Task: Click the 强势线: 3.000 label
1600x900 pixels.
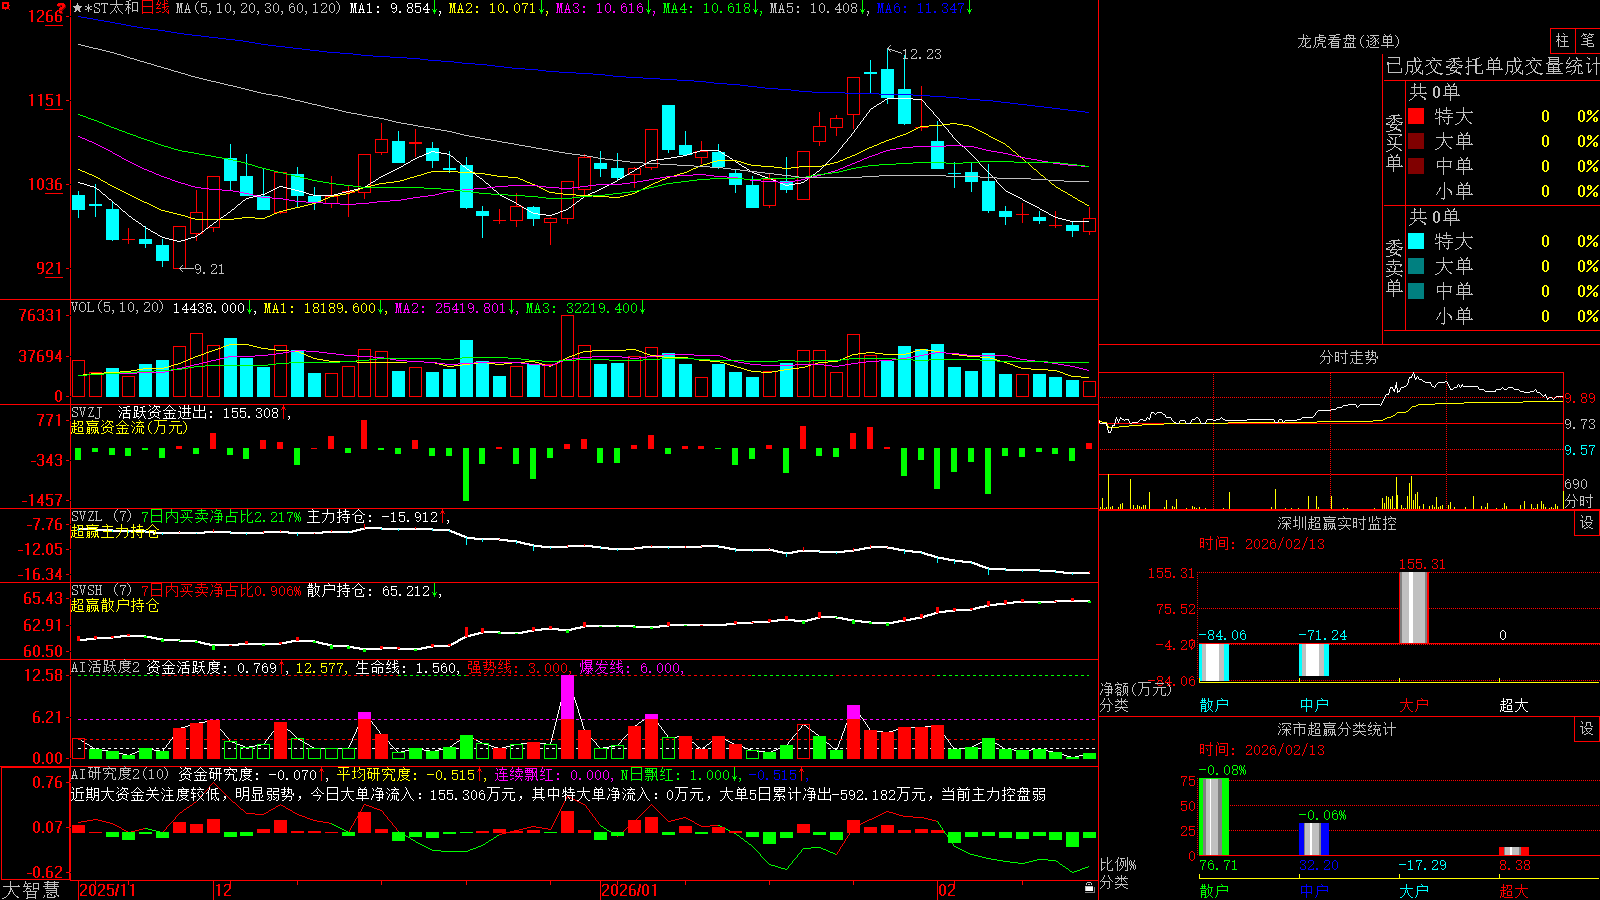Action: click(x=520, y=667)
